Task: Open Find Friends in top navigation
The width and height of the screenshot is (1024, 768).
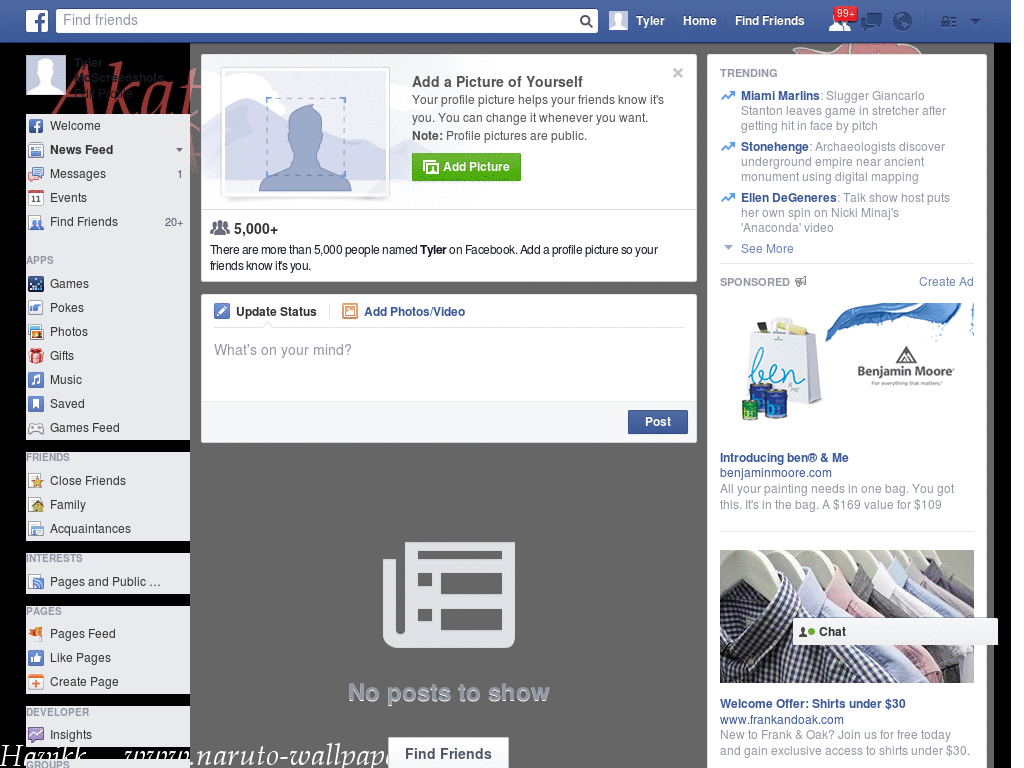Action: tap(769, 21)
